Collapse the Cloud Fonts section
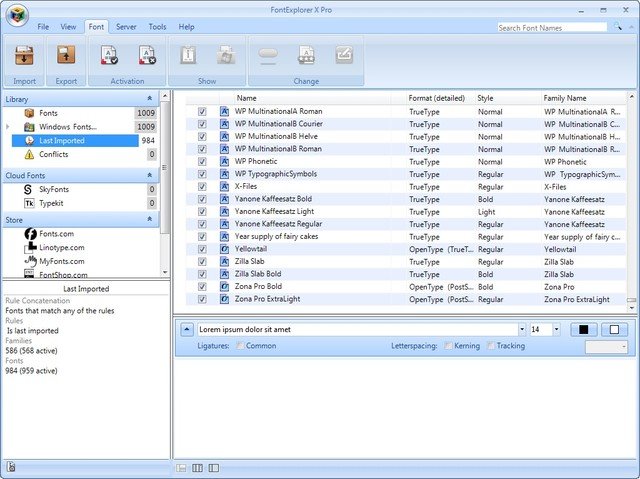640x479 pixels. (x=149, y=174)
